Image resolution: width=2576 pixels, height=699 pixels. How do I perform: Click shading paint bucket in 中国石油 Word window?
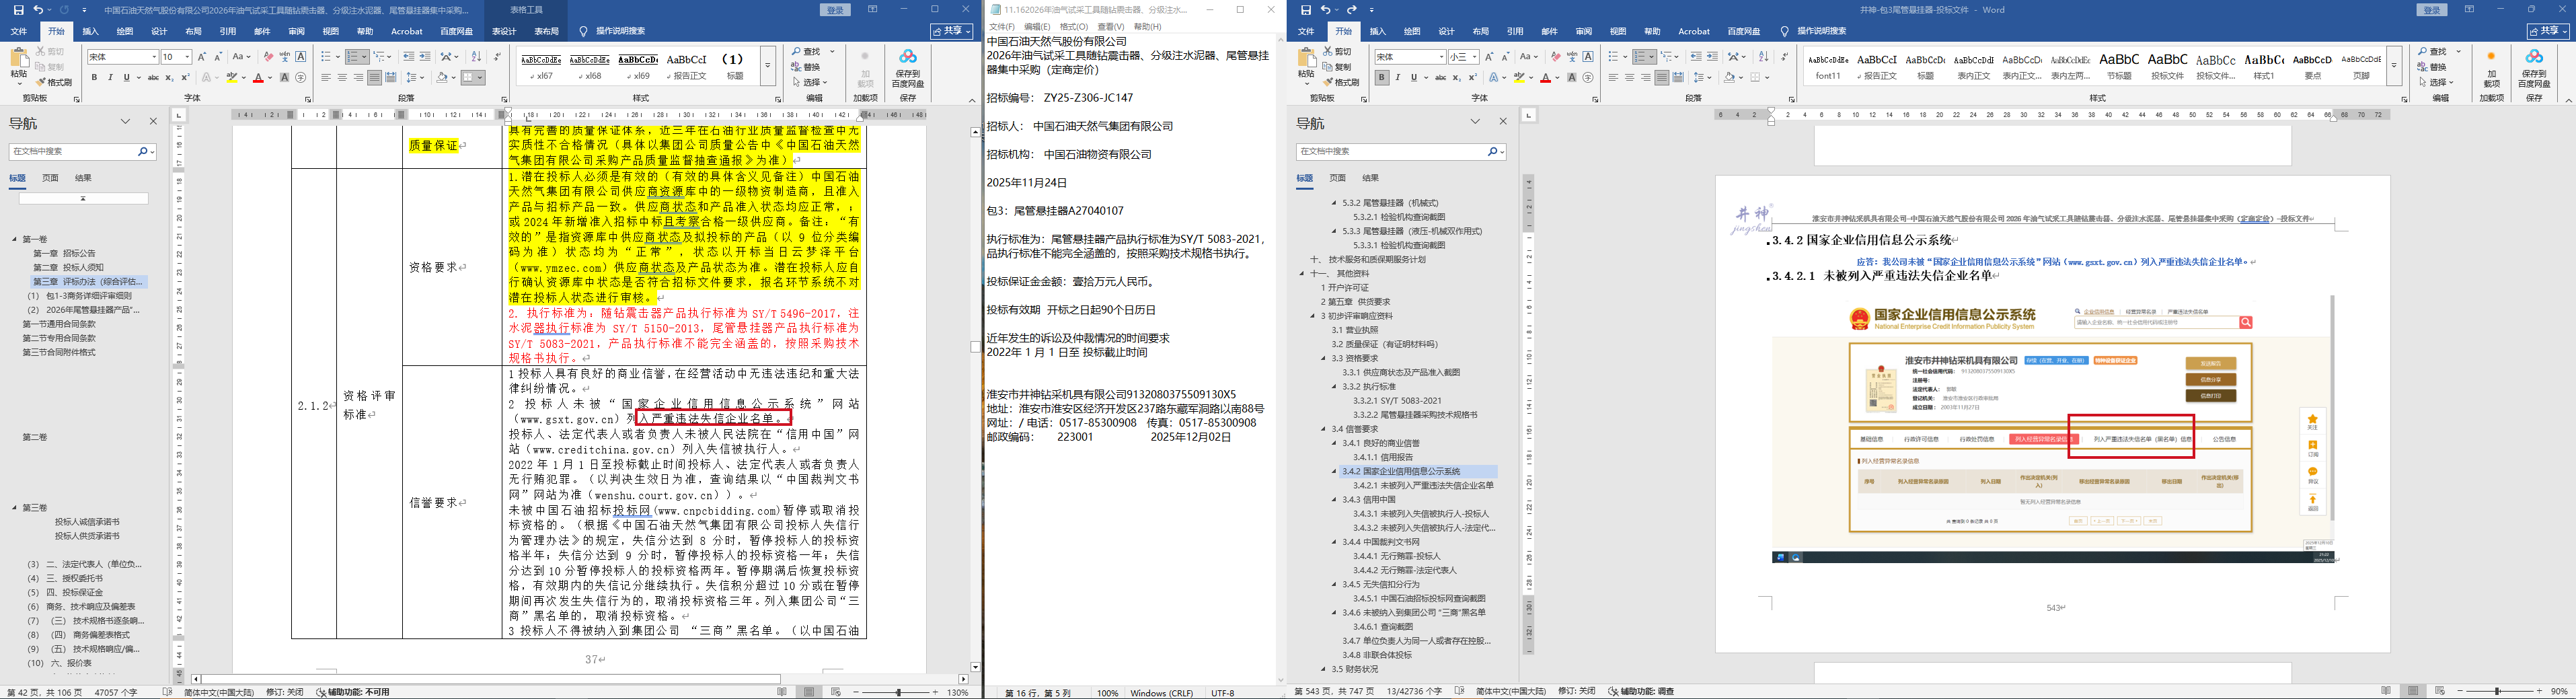(x=442, y=78)
